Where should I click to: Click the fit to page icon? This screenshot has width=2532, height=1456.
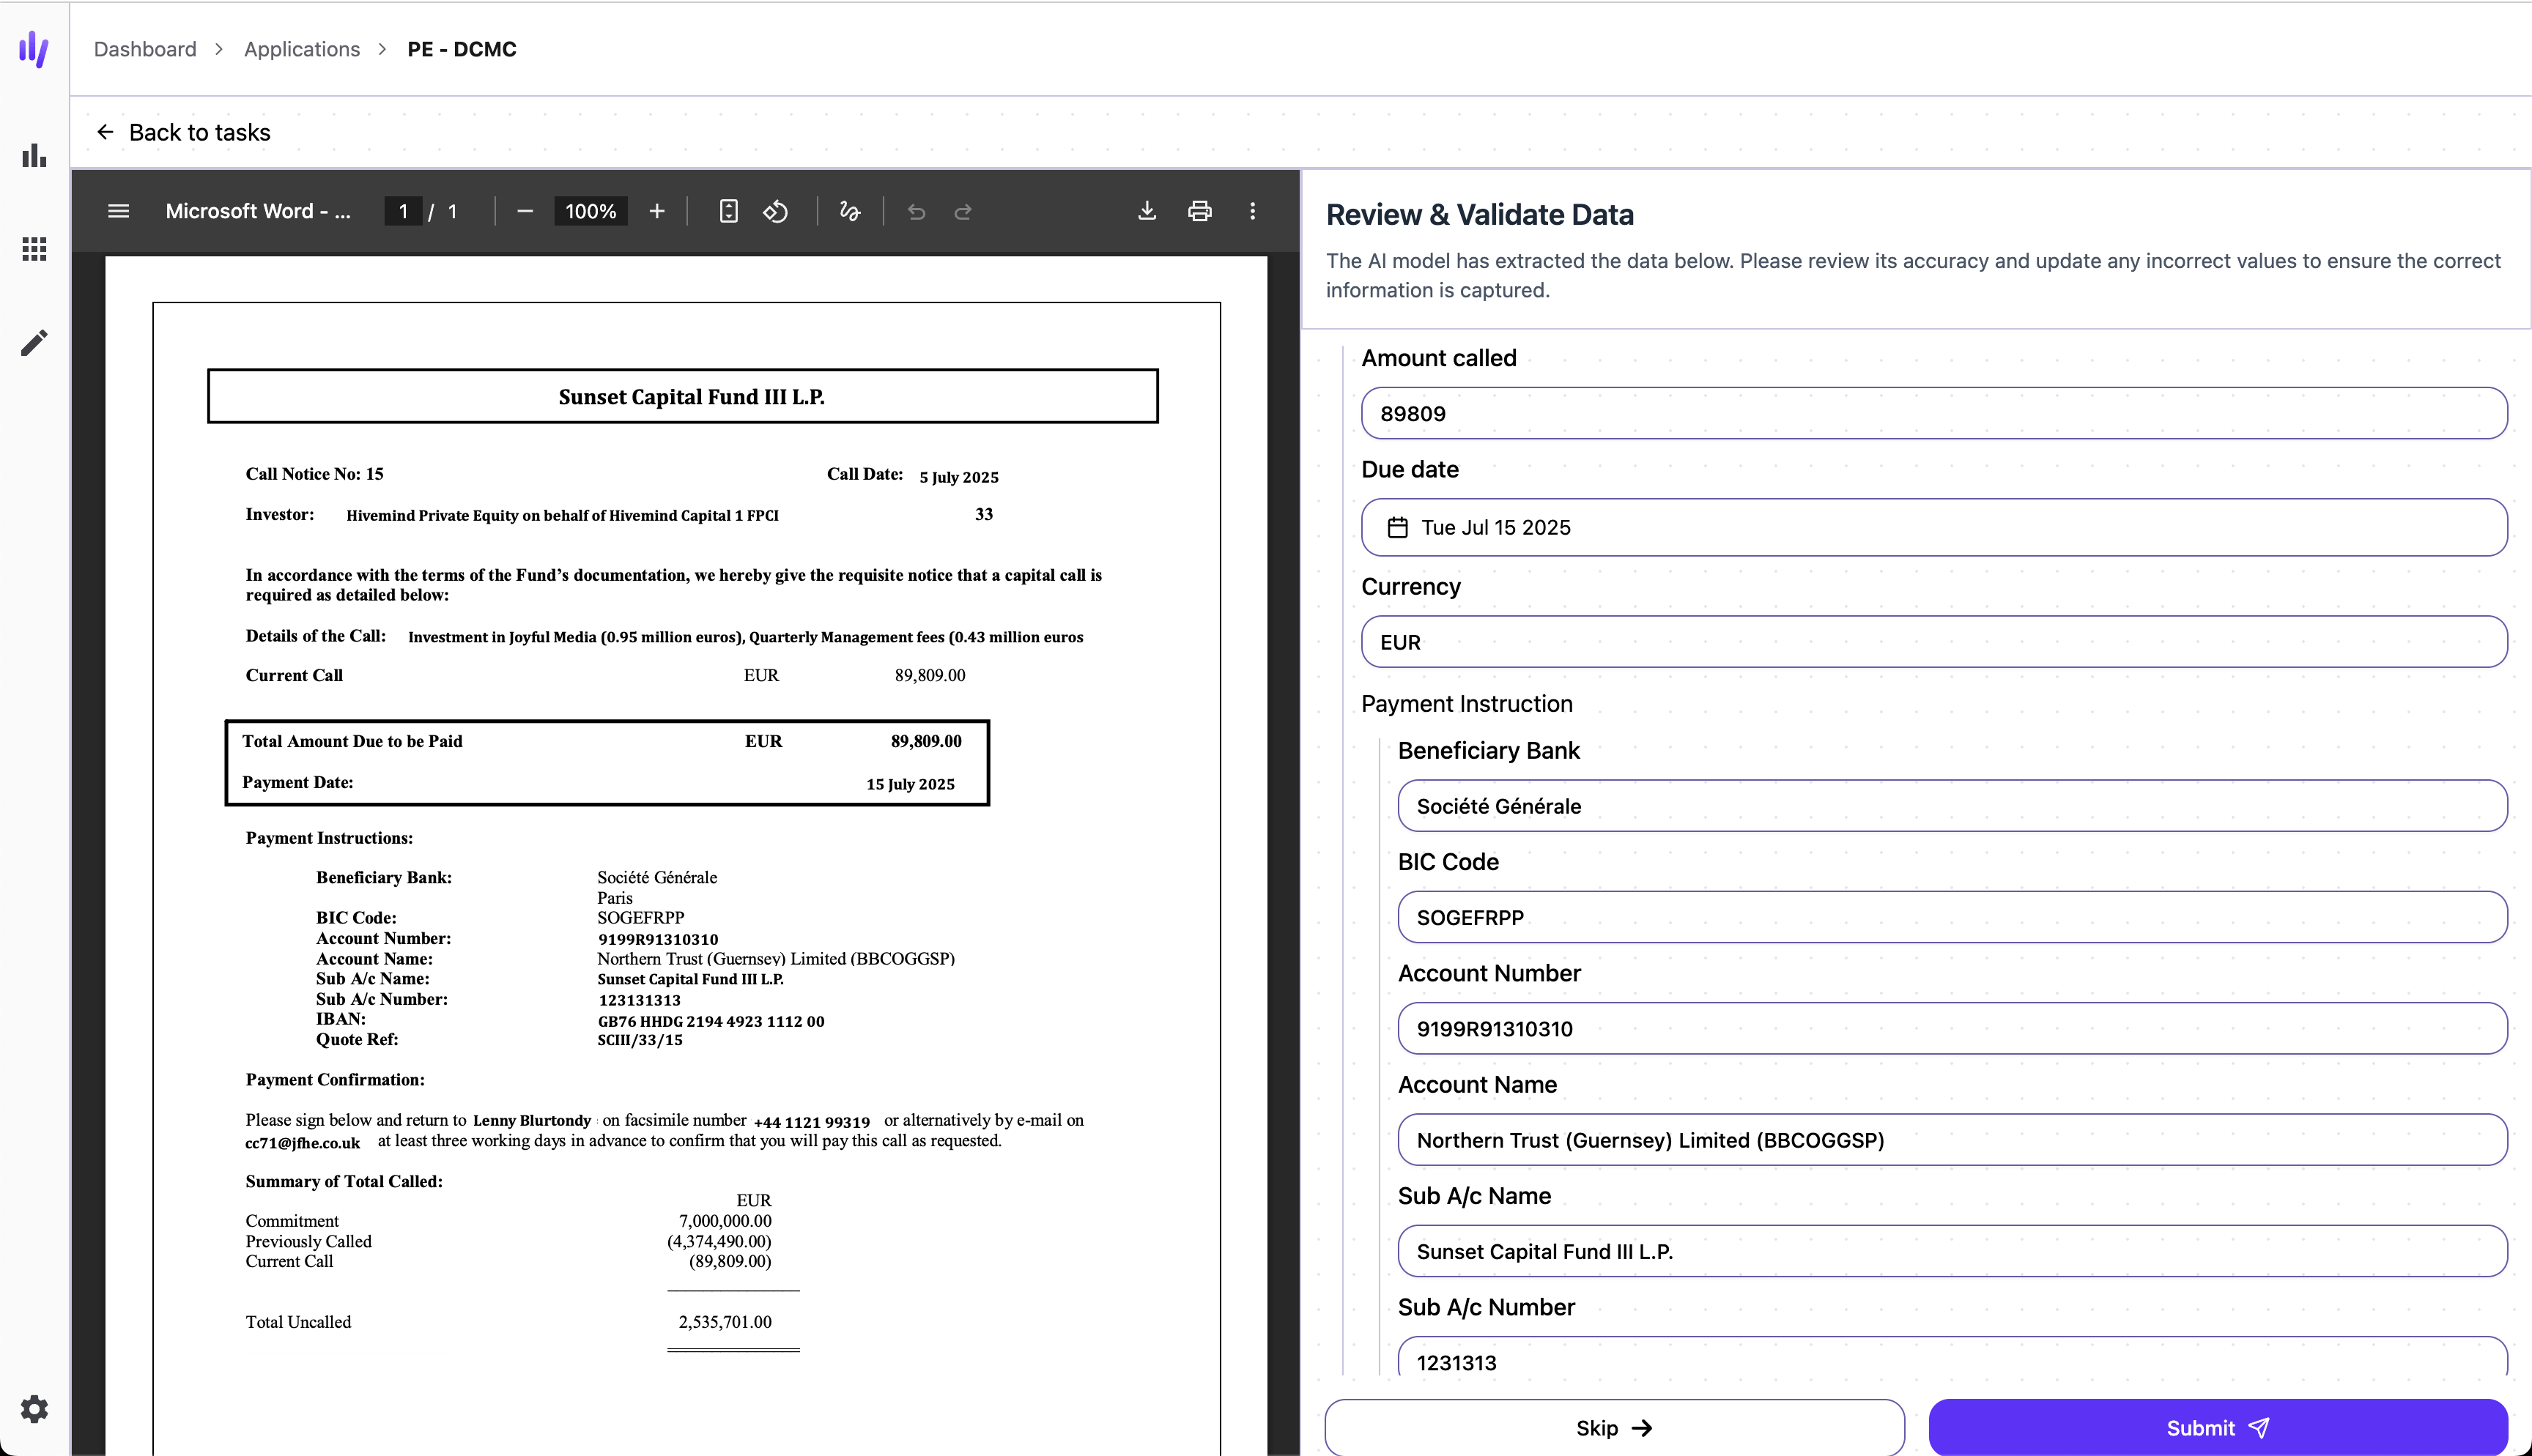pos(729,211)
